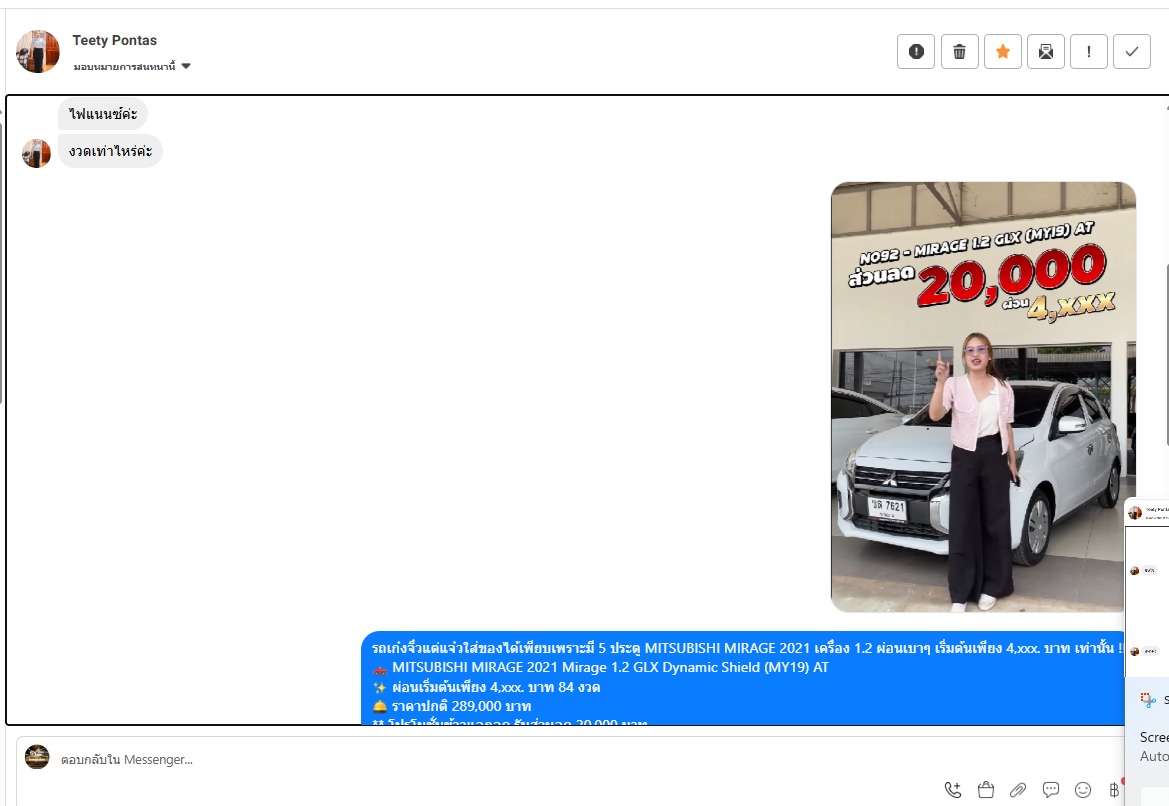Click the 'ไฟแนนซ์ค่ะ' message bubble
1169x806 pixels.
pyautogui.click(x=103, y=114)
